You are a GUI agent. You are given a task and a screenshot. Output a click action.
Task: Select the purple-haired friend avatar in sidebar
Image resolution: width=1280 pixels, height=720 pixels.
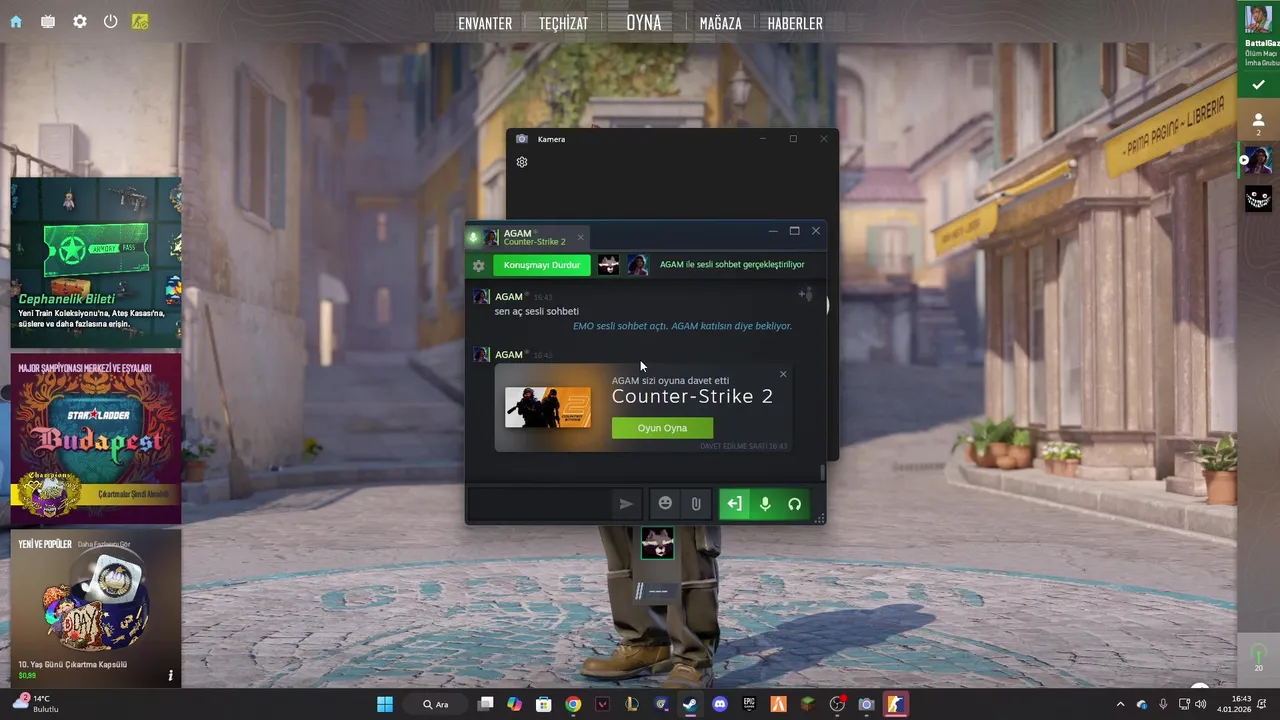pos(1258,160)
